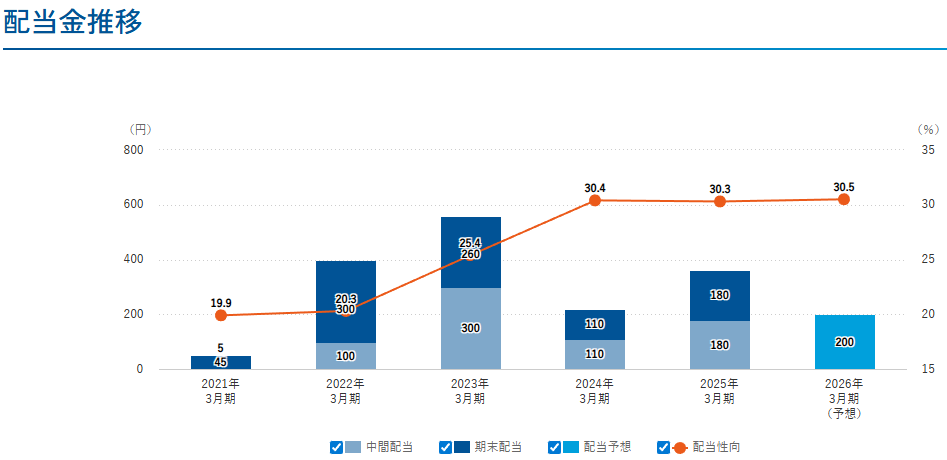Toggle the 期末配当 legend checkbox
The image size is (947, 460).
pyautogui.click(x=445, y=447)
